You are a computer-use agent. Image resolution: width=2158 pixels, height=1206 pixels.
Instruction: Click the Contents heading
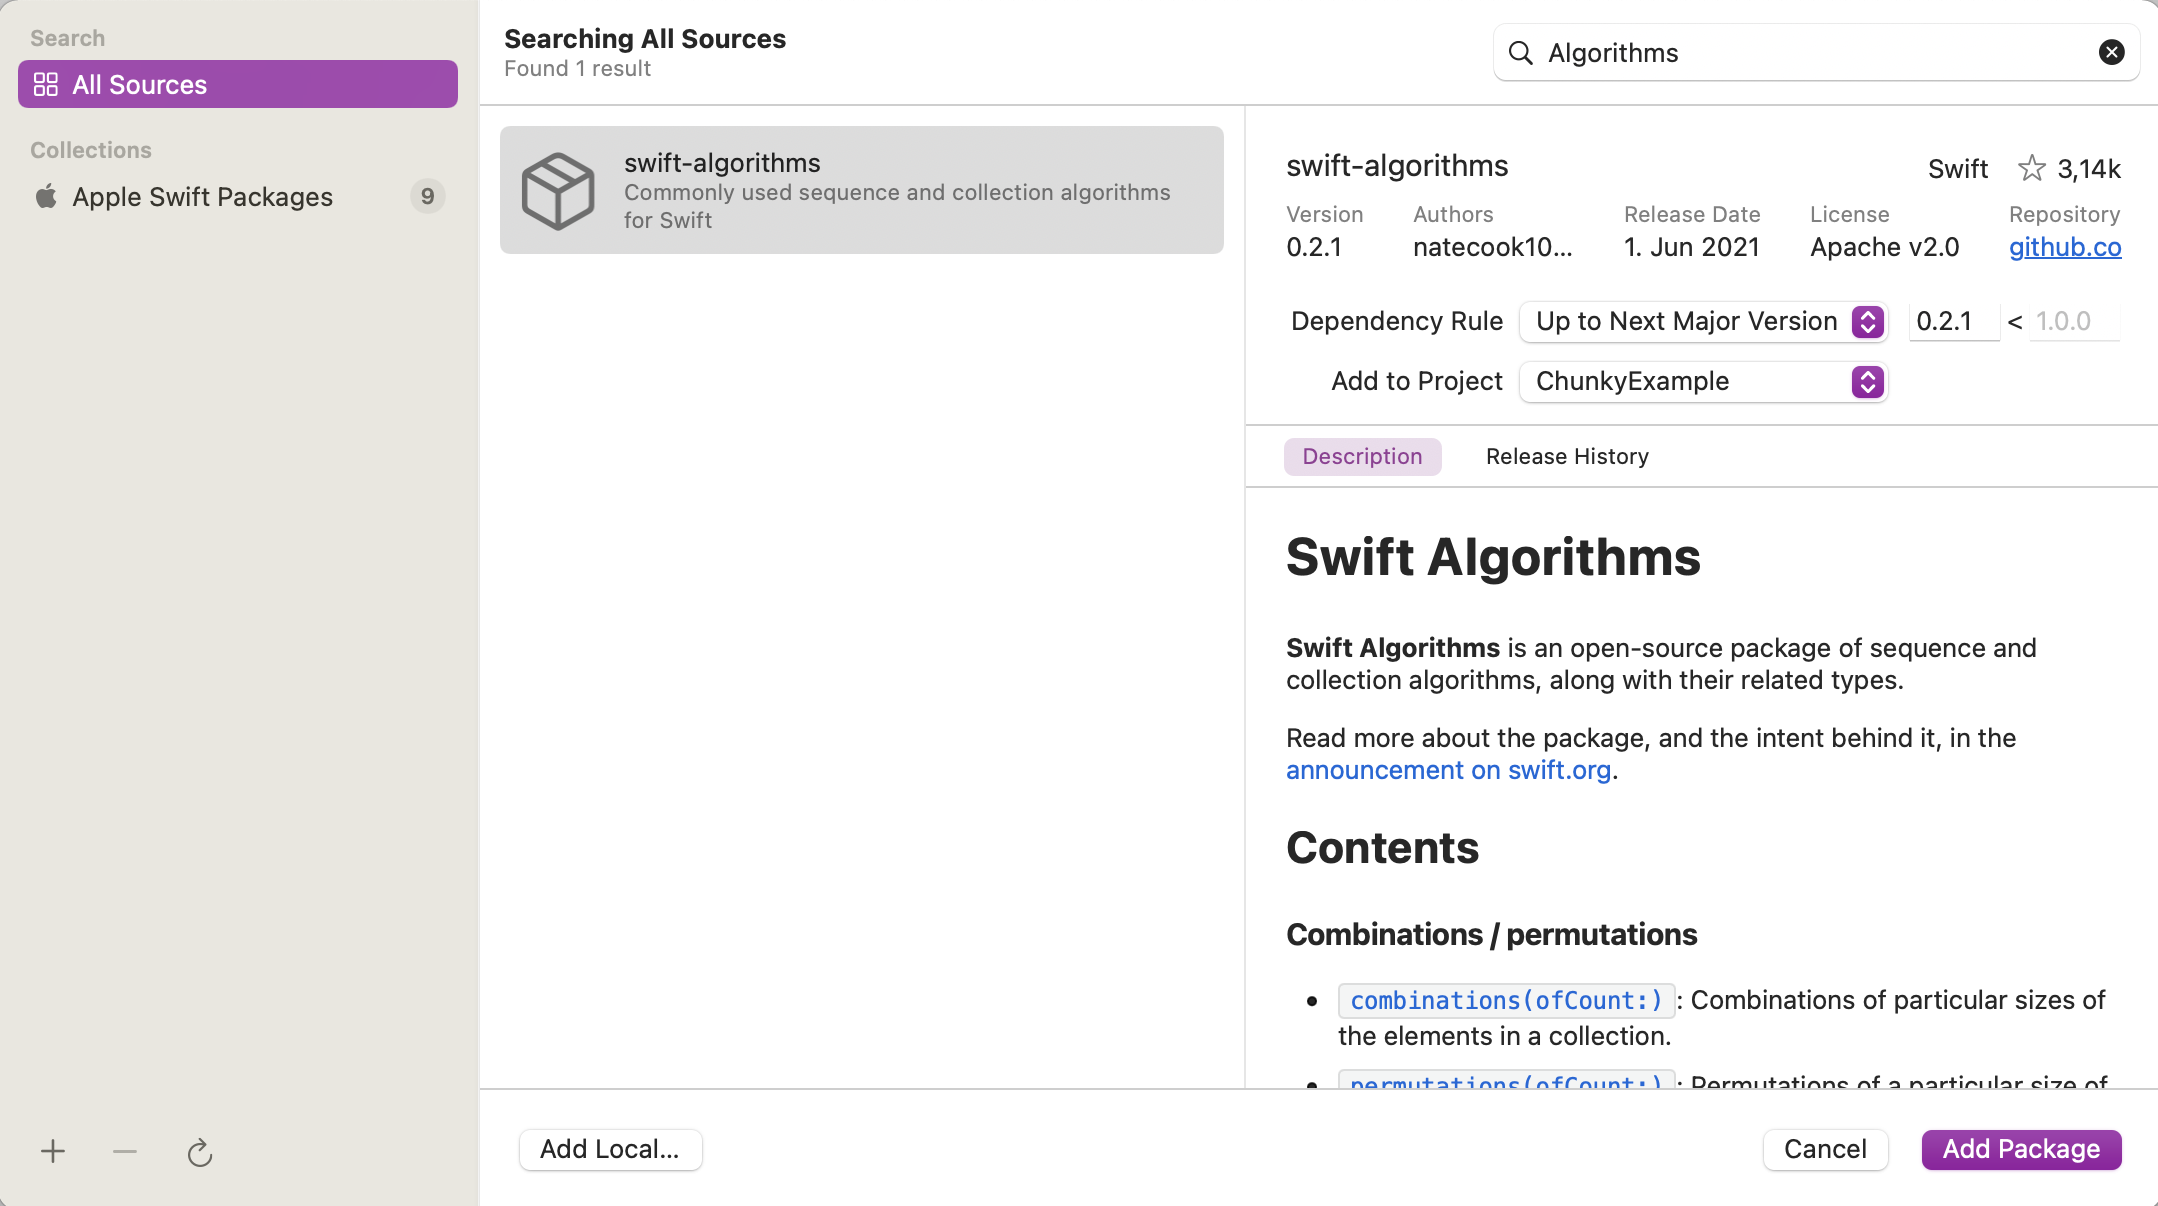[x=1382, y=848]
